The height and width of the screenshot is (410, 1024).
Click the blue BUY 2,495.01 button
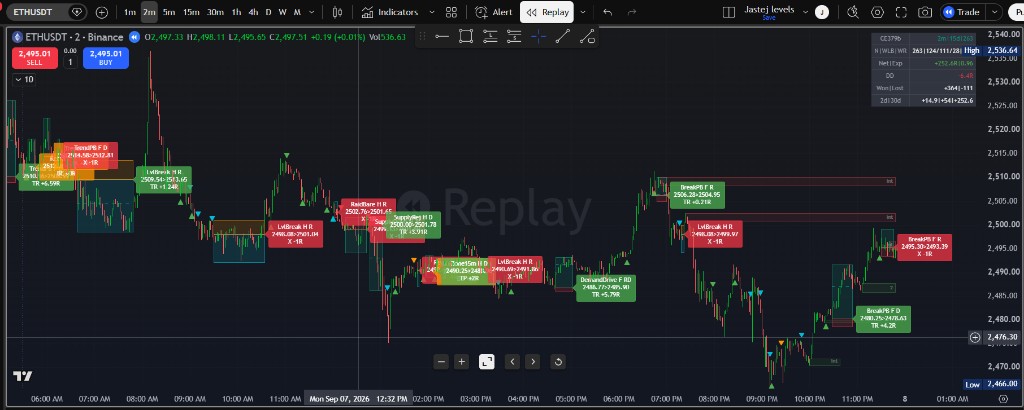pyautogui.click(x=106, y=58)
